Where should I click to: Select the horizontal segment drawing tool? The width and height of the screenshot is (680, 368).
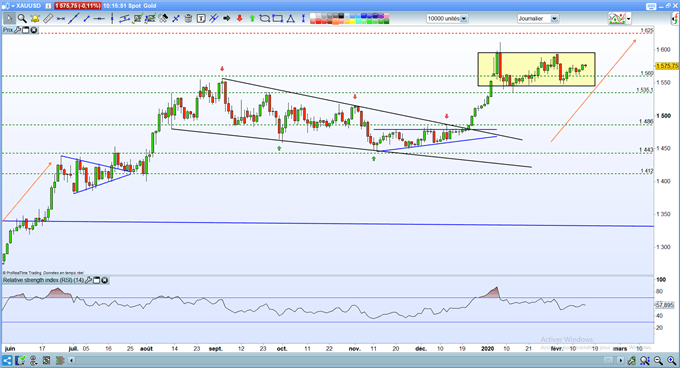tap(60, 19)
